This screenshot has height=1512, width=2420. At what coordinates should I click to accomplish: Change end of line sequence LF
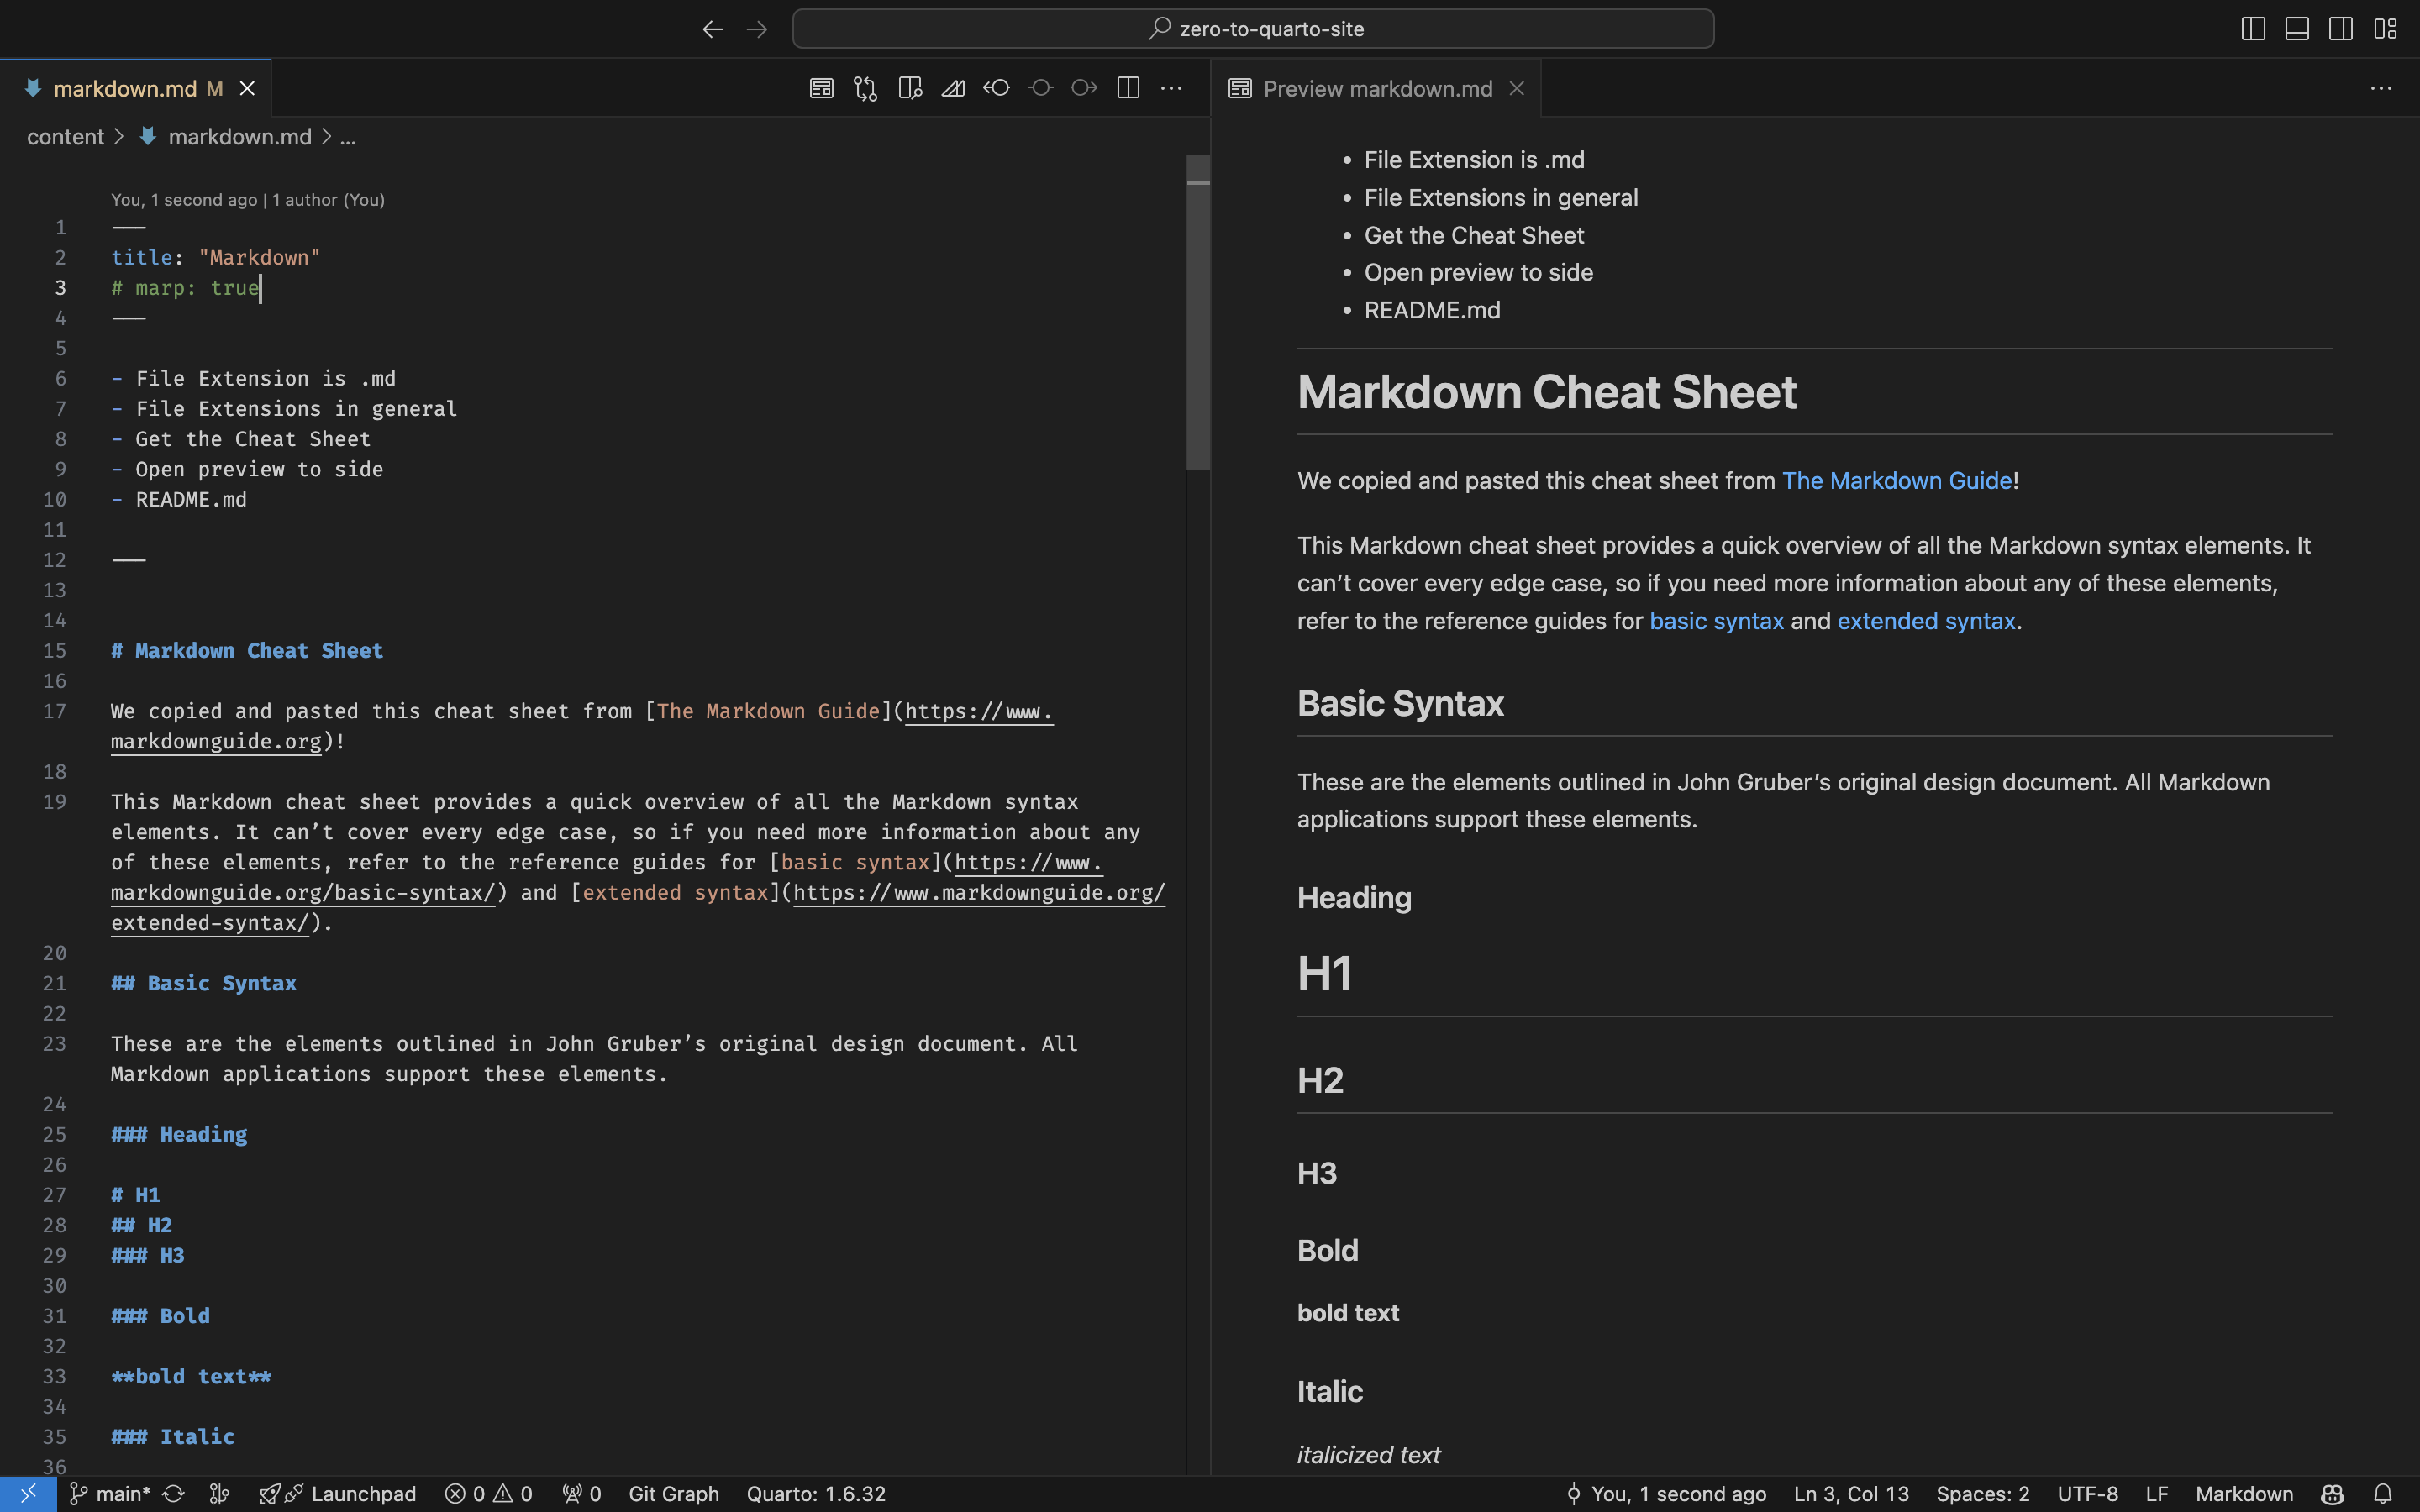tap(2157, 1493)
